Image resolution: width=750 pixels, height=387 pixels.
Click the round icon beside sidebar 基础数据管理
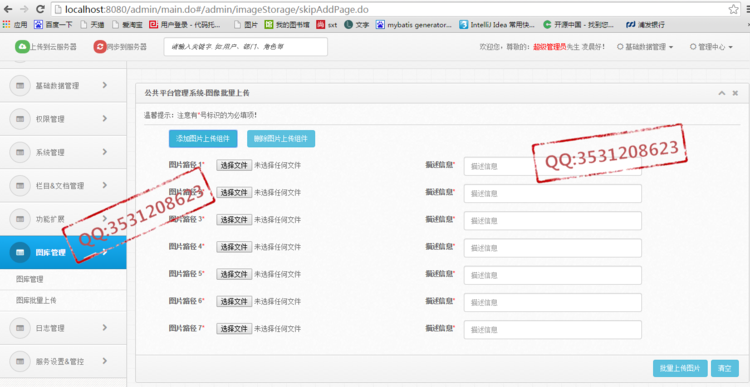(20, 86)
